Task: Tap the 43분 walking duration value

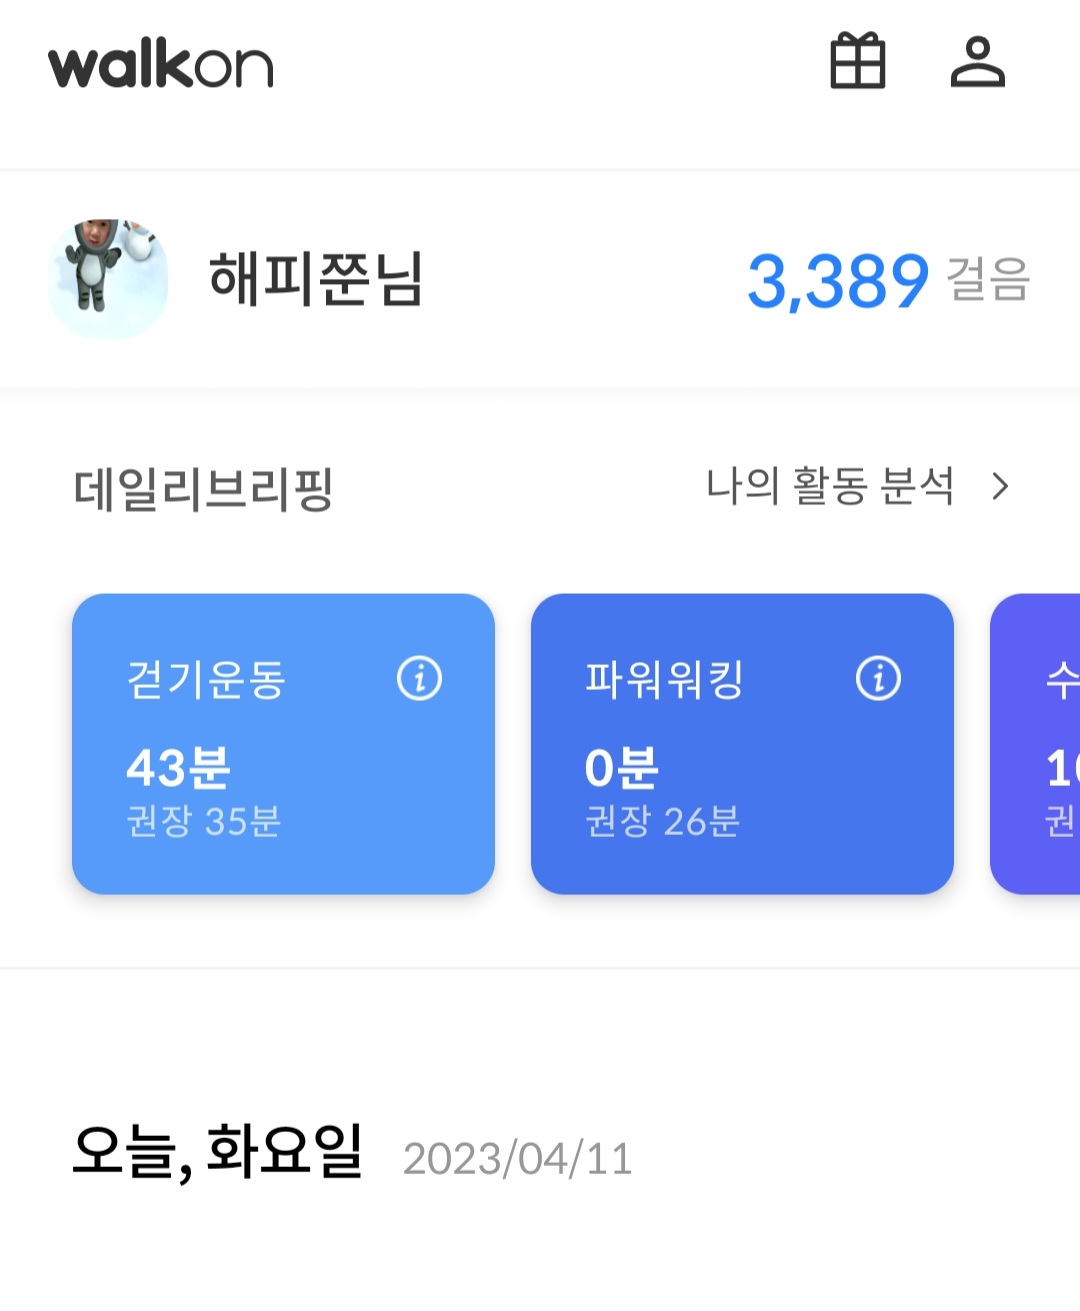Action: (x=178, y=768)
